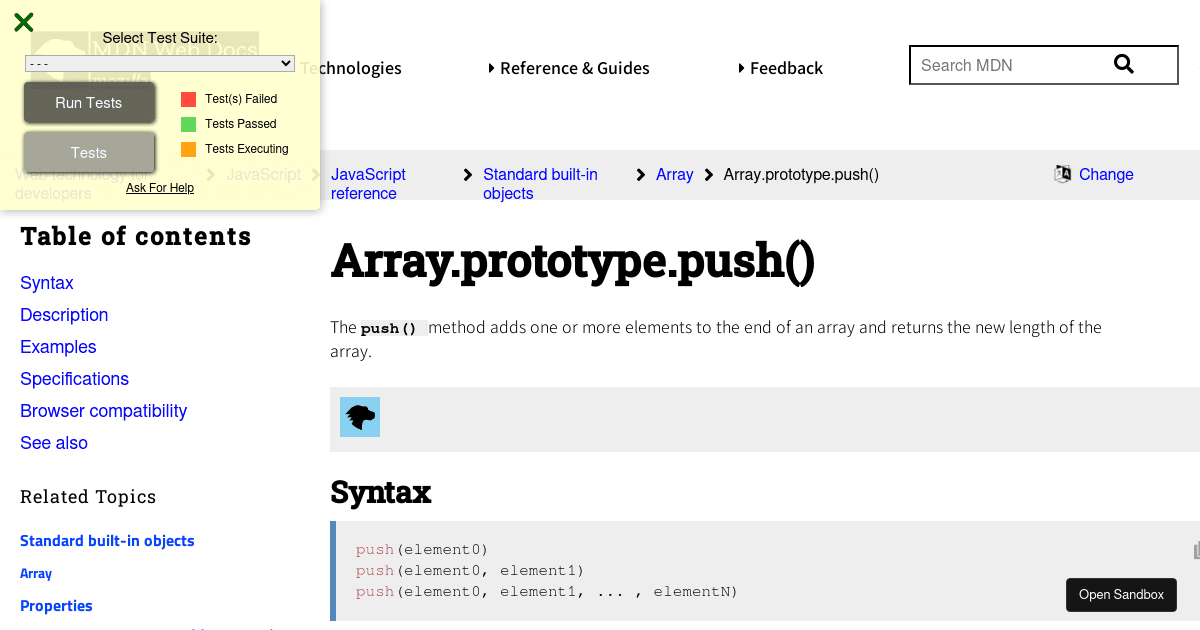Click the search magnifying glass icon
The height and width of the screenshot is (630, 1200).
click(1124, 63)
